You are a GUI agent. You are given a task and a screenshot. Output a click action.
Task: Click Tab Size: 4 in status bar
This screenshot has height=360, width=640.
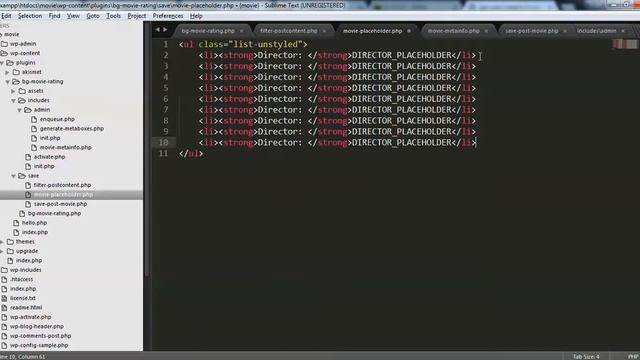586,357
